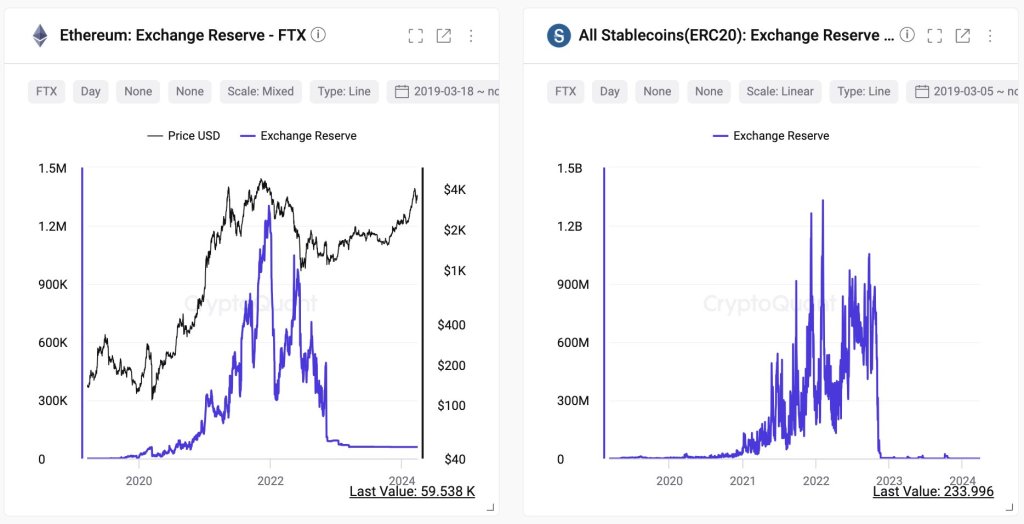This screenshot has height=524, width=1024.
Task: Click the Day interval button on Stablecoins chart
Action: (610, 91)
